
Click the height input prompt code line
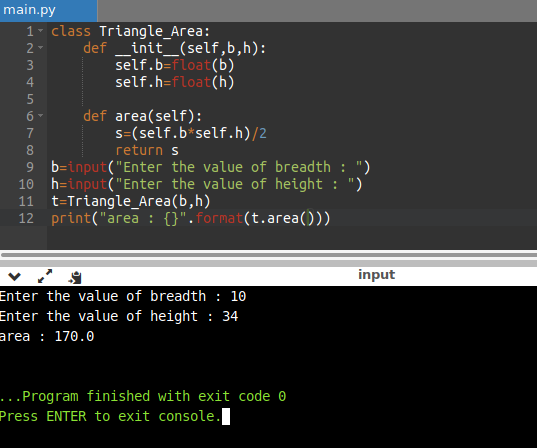point(207,184)
